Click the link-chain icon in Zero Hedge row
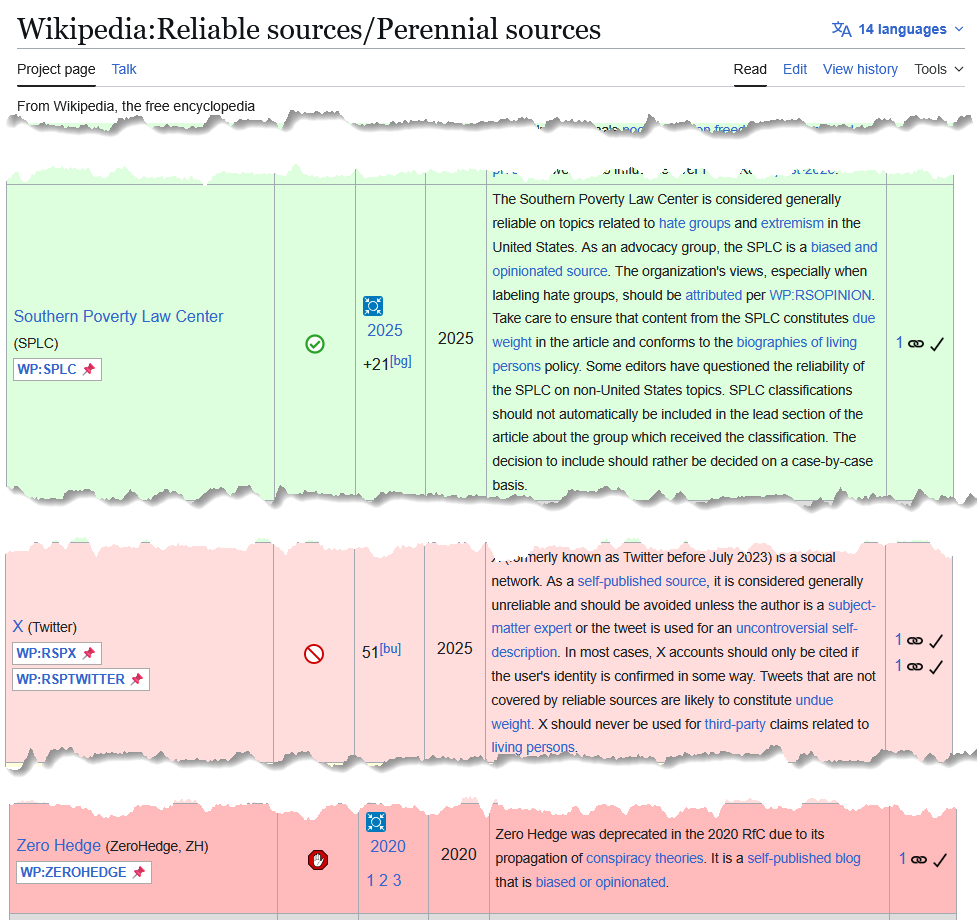Image resolution: width=977 pixels, height=920 pixels. (x=919, y=860)
